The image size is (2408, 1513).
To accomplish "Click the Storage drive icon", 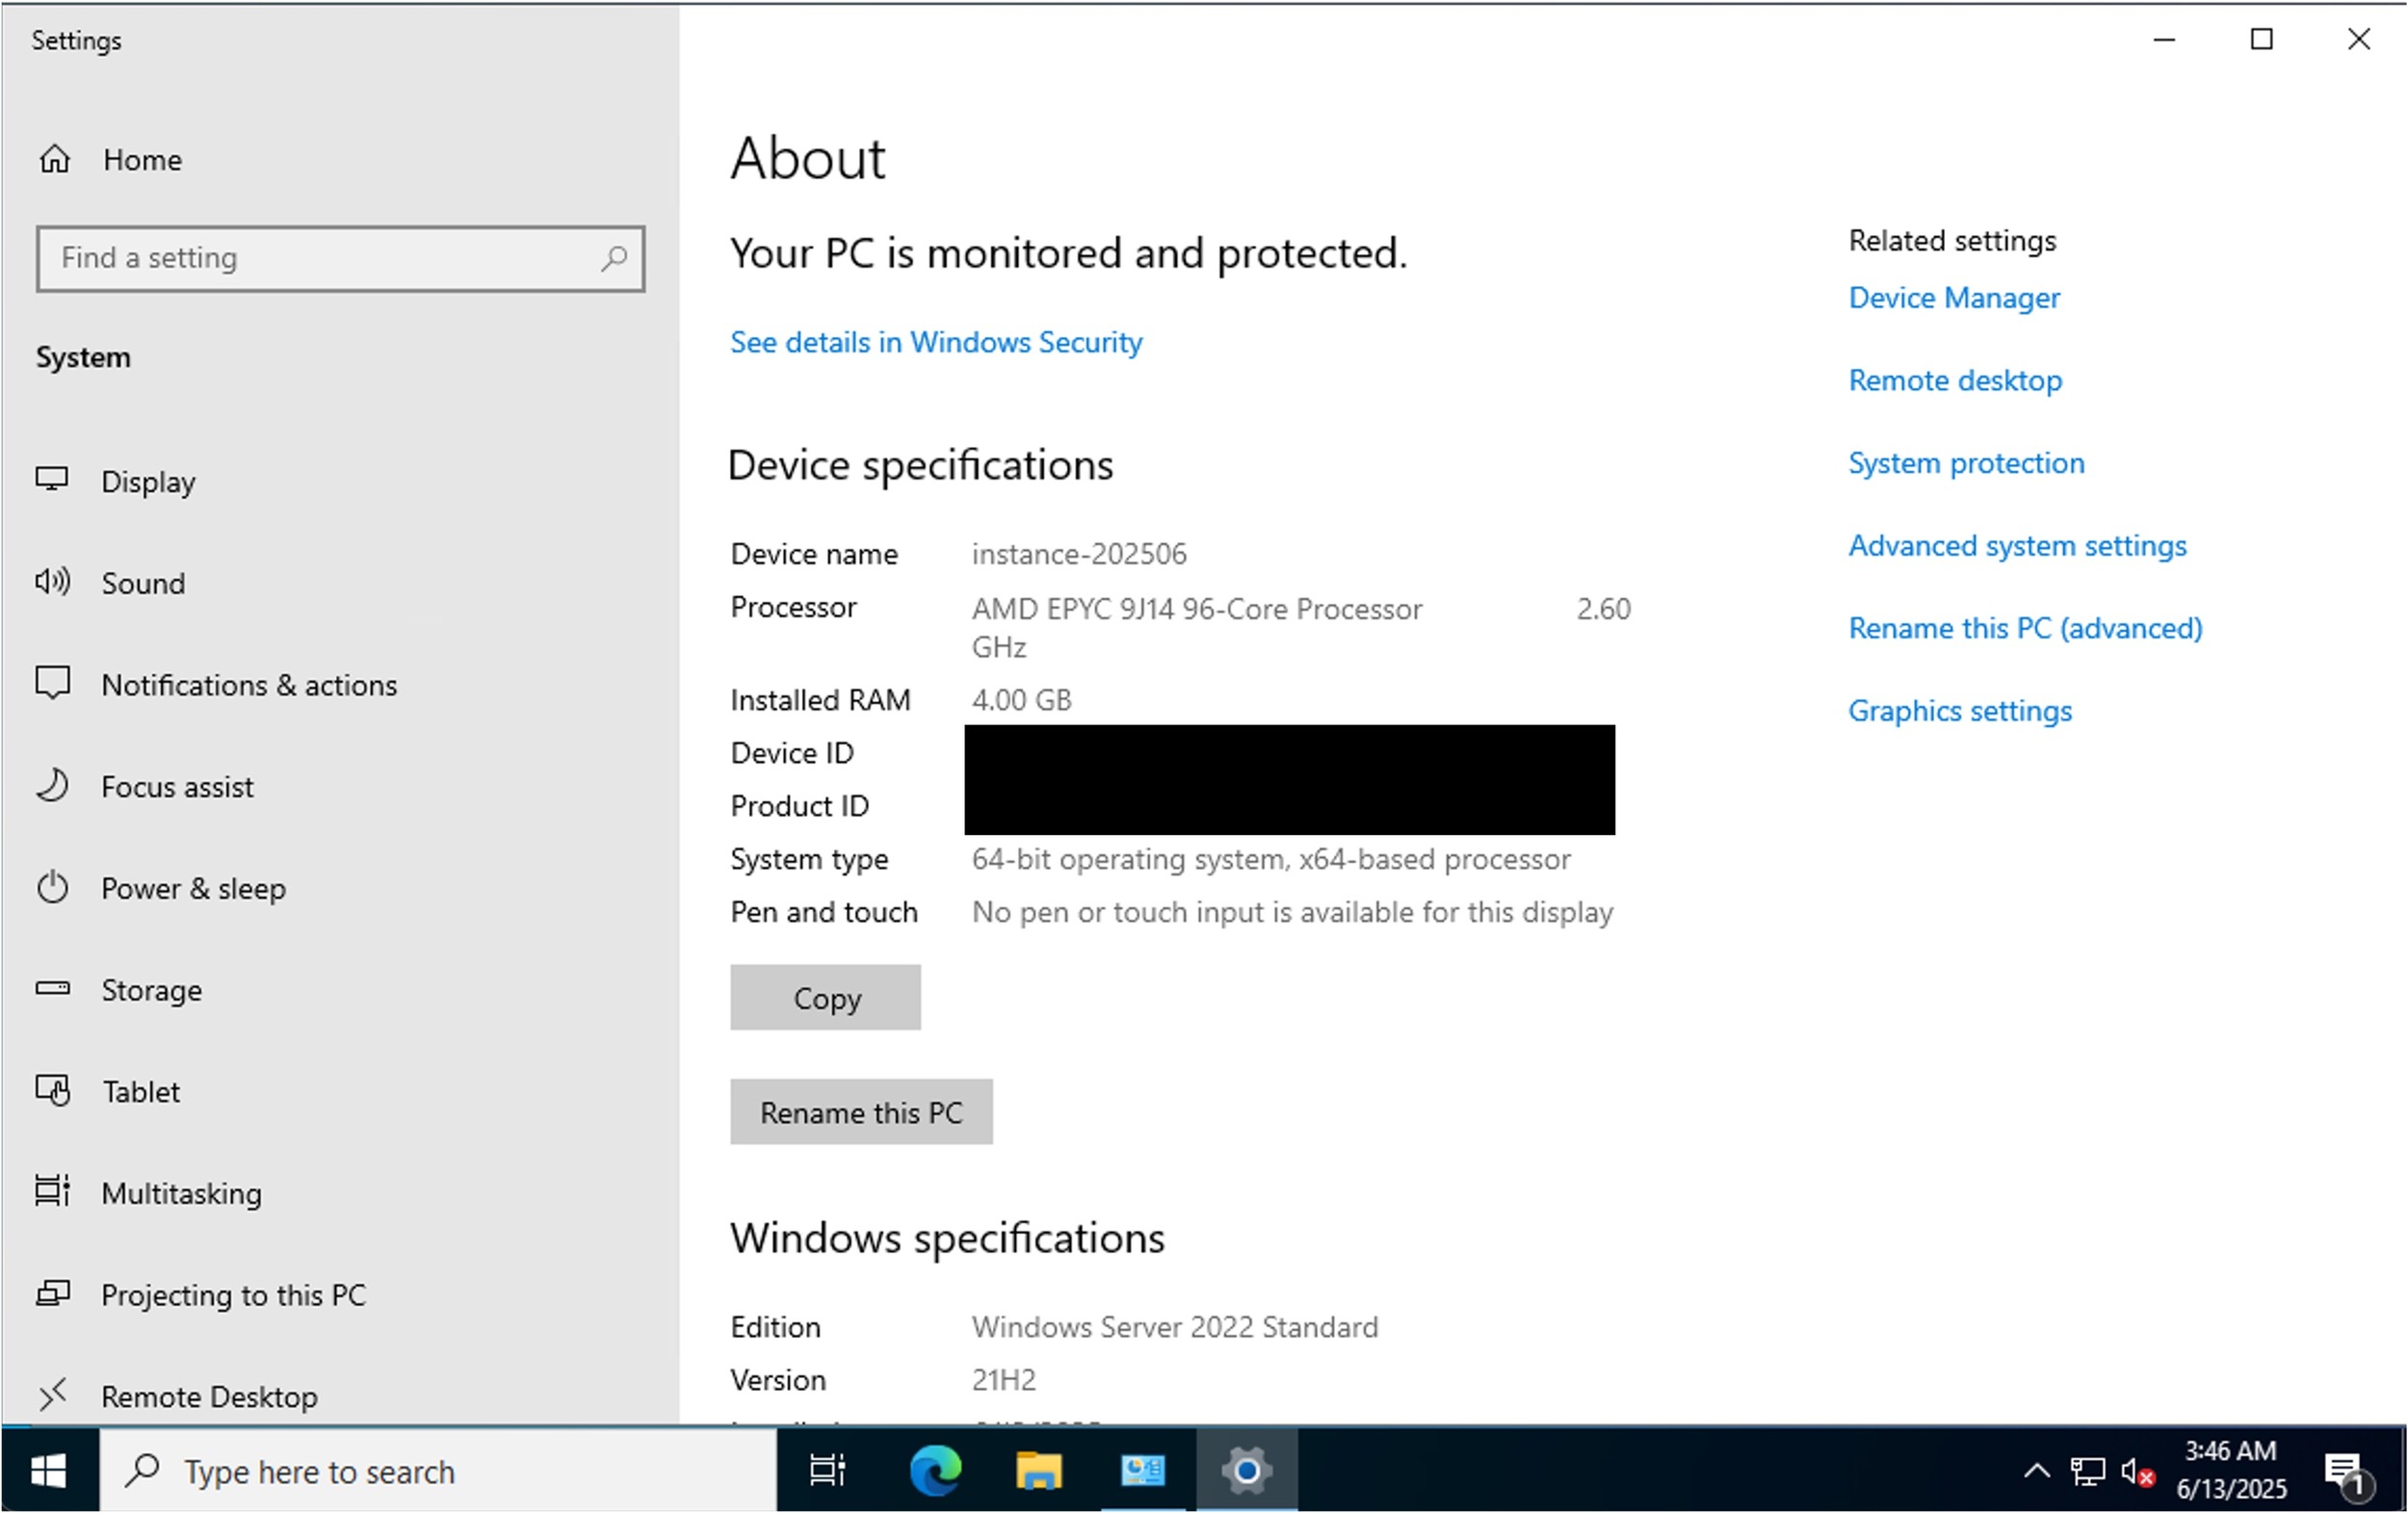I will (x=52, y=988).
